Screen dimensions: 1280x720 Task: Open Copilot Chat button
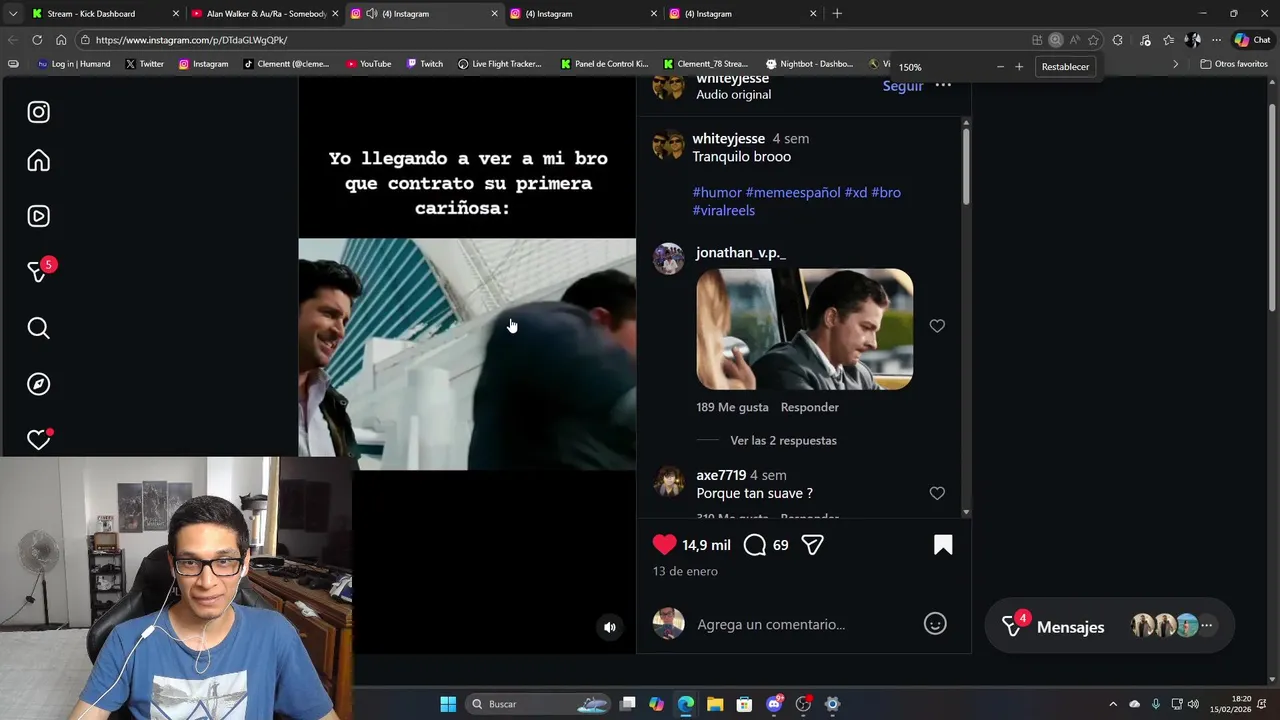(1252, 40)
